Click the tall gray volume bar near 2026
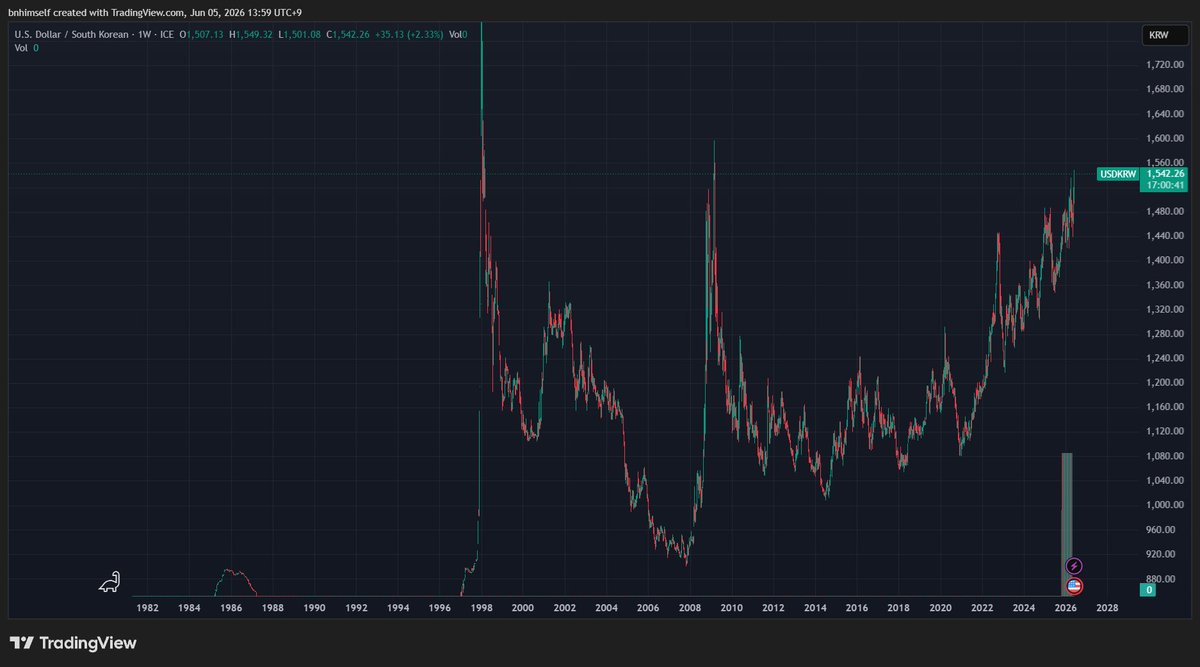 coord(1067,524)
